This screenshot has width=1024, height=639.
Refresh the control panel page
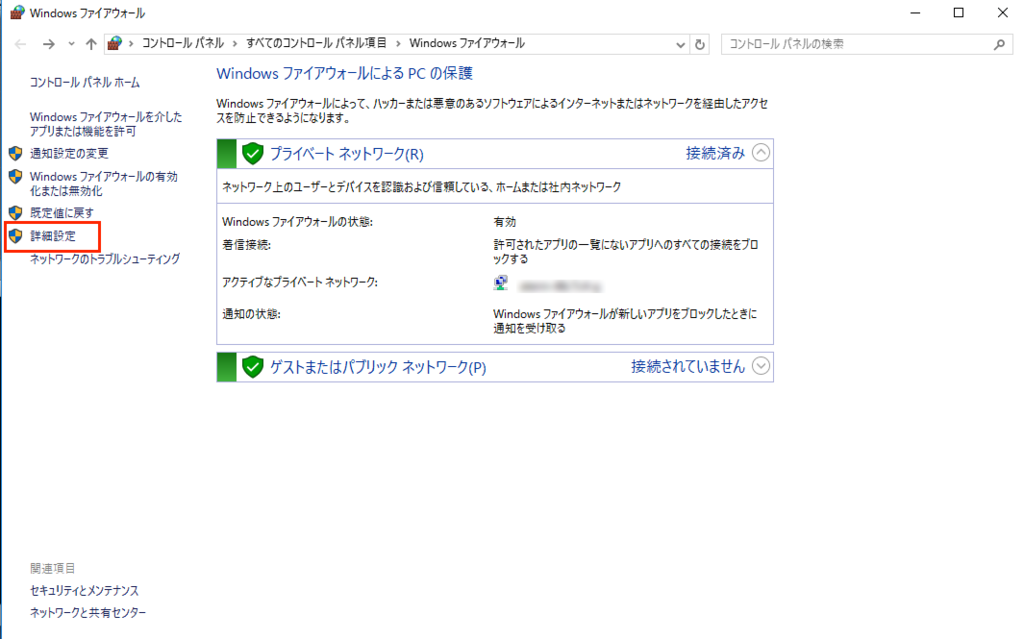pyautogui.click(x=700, y=44)
